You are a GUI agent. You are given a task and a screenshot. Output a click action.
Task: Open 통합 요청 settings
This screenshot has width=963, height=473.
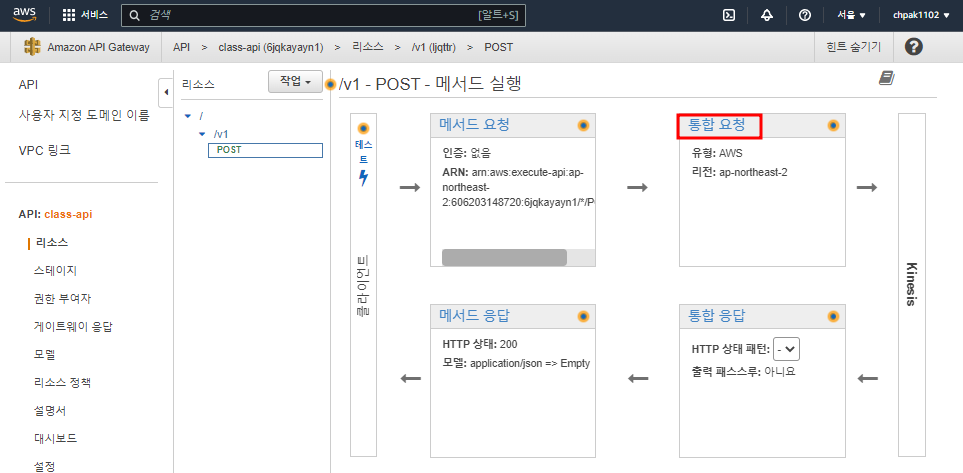717,125
